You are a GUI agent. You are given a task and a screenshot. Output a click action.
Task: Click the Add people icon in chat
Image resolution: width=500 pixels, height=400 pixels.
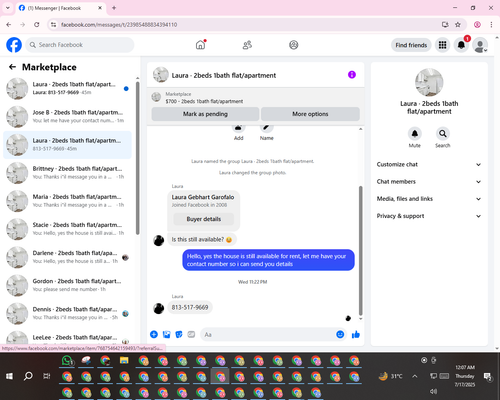coord(239,128)
